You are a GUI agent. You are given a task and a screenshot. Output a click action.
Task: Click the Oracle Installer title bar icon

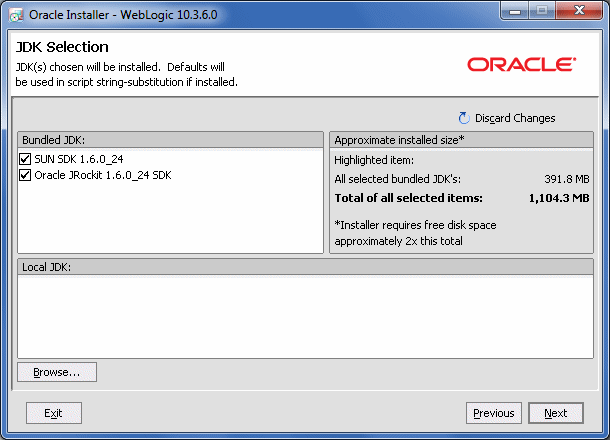pos(16,13)
